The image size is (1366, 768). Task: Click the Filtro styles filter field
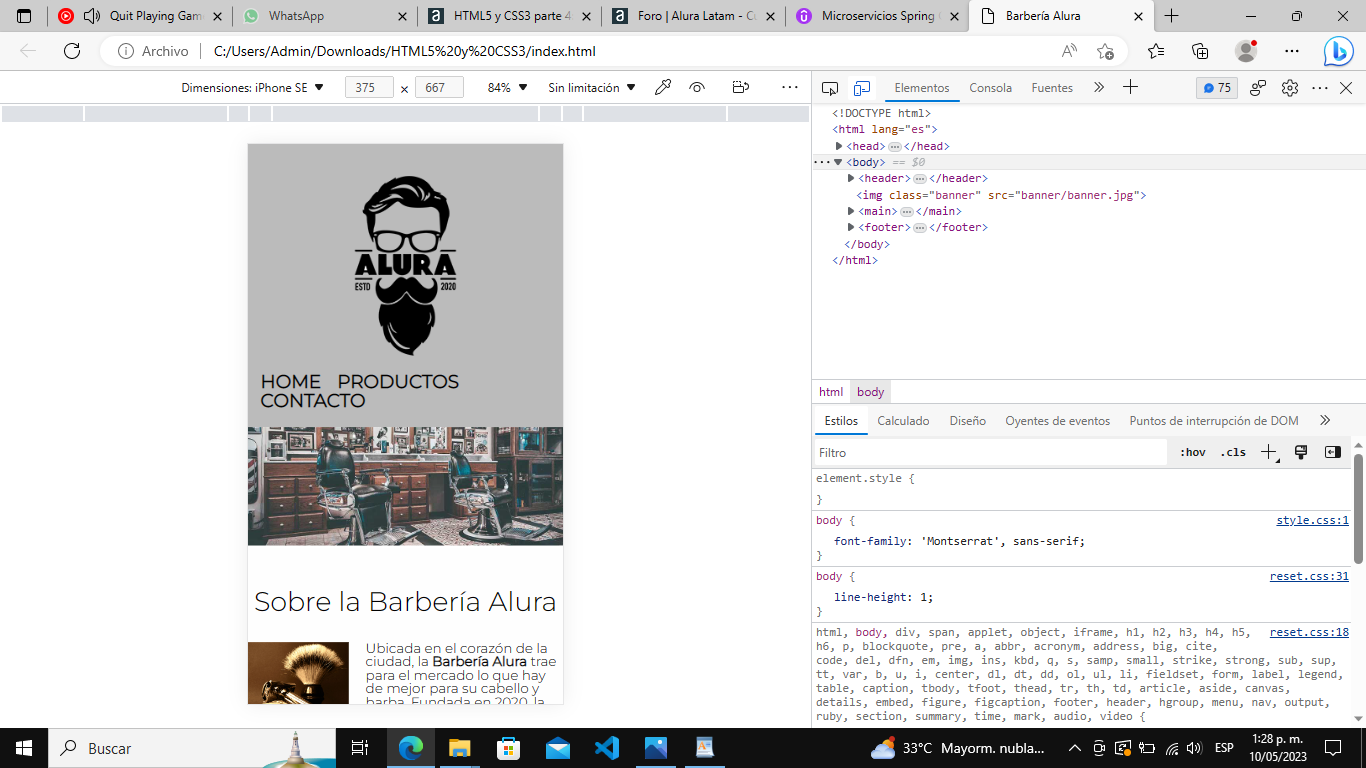[x=990, y=453]
